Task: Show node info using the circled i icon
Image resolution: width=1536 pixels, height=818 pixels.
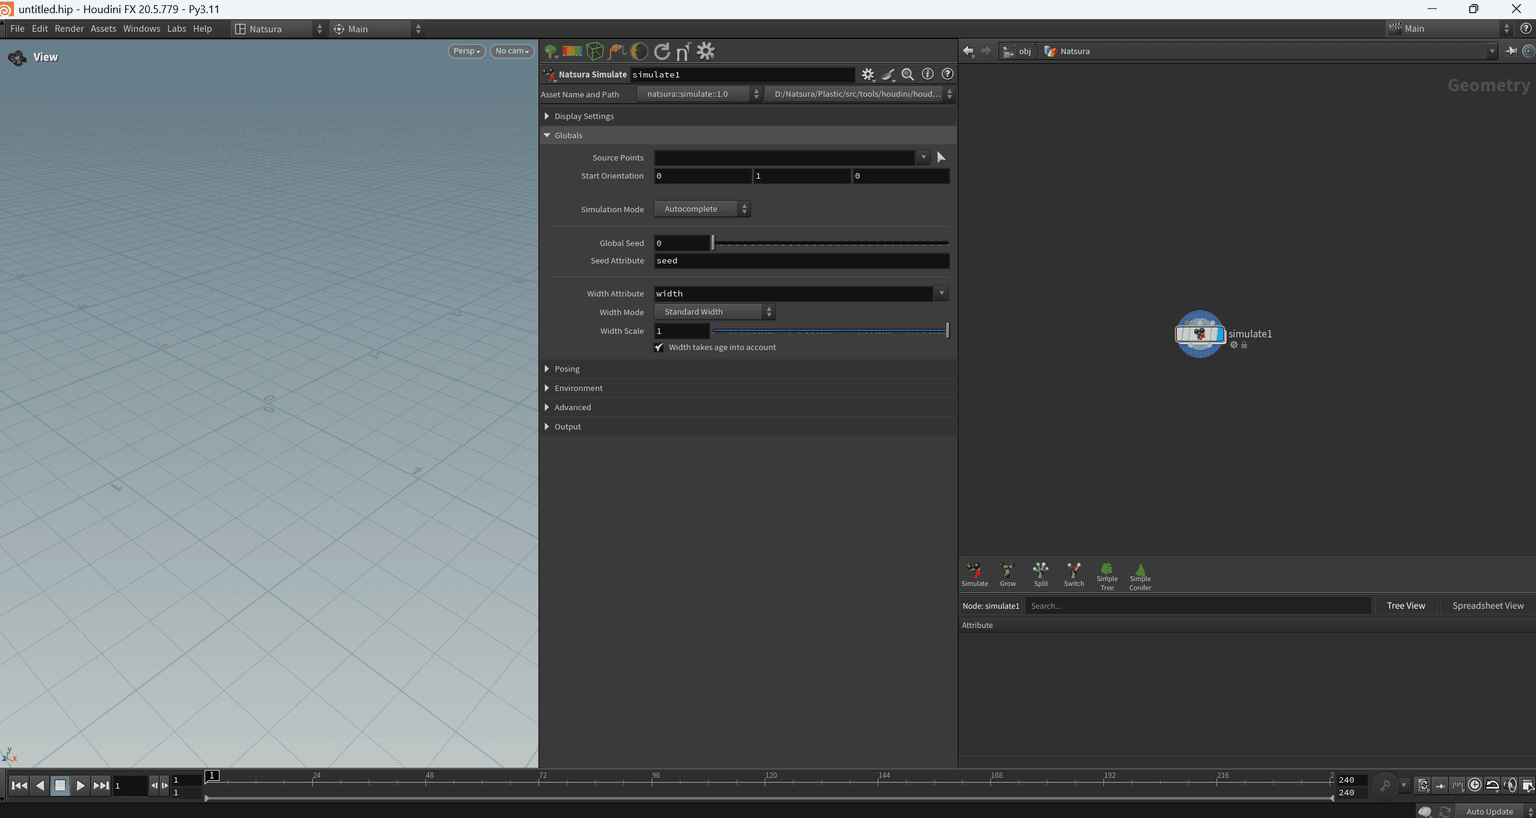Action: (927, 74)
